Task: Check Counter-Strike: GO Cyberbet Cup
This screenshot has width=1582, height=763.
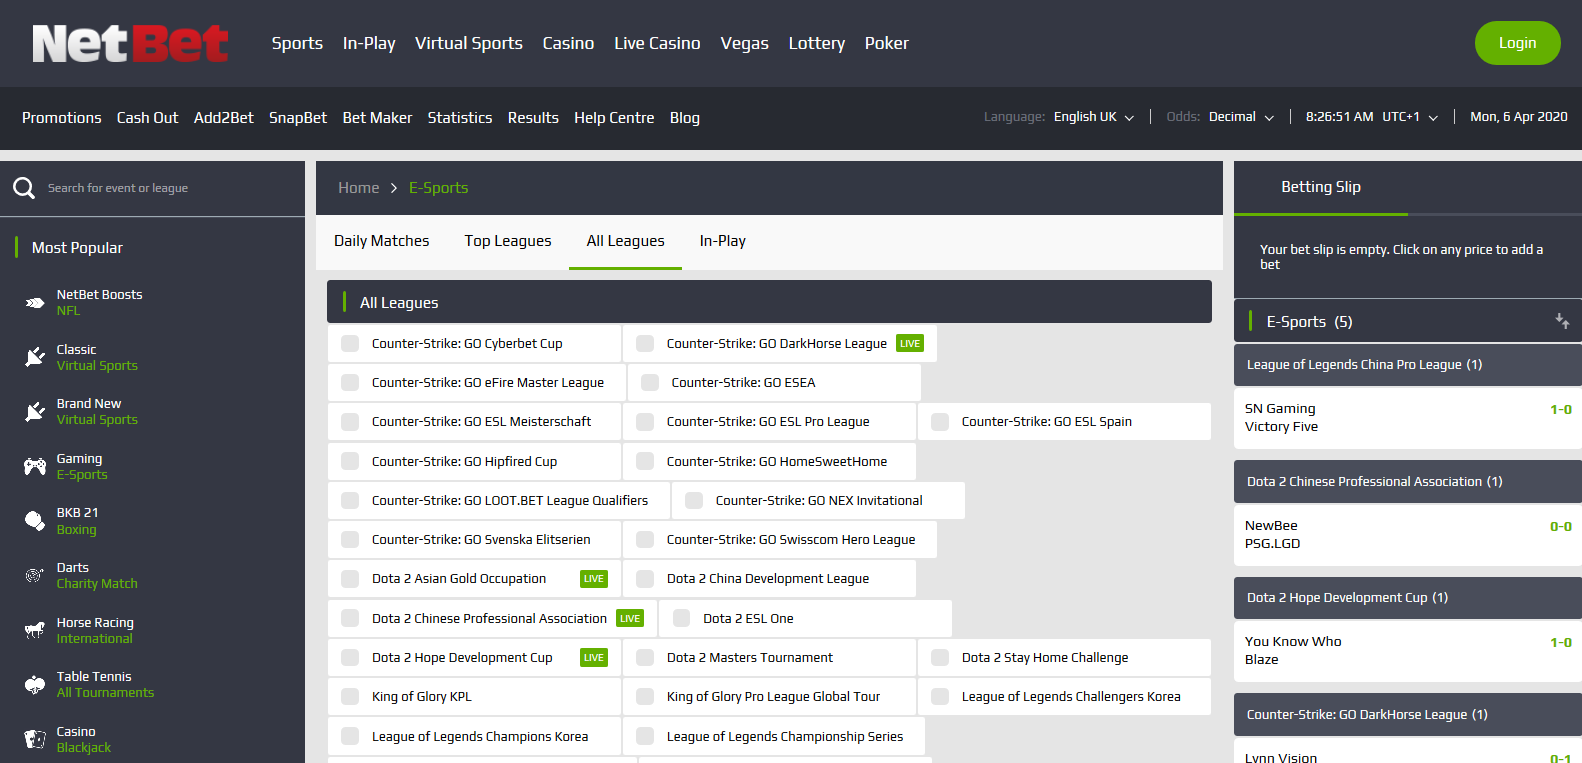Action: pyautogui.click(x=350, y=343)
